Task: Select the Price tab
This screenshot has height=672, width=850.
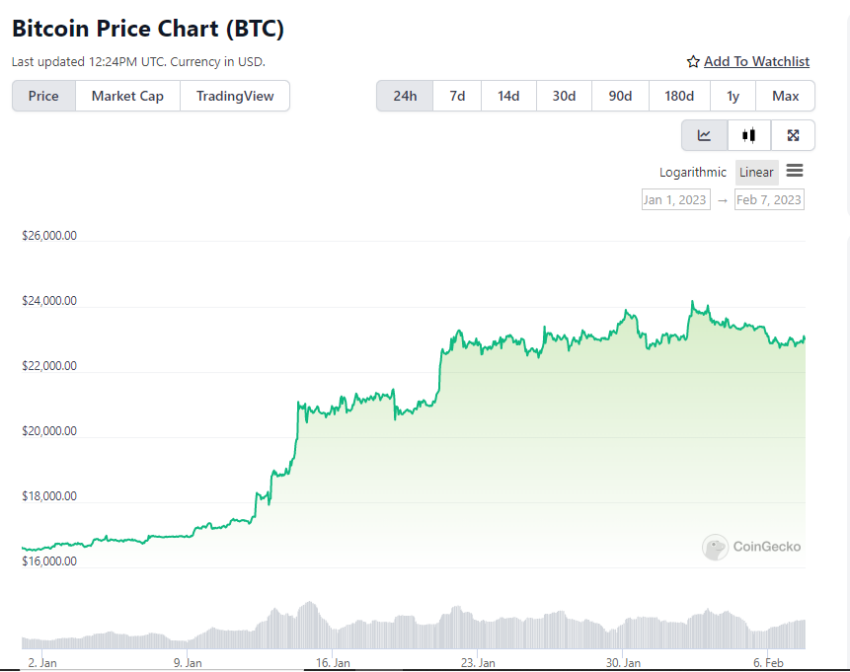Action: pyautogui.click(x=43, y=96)
